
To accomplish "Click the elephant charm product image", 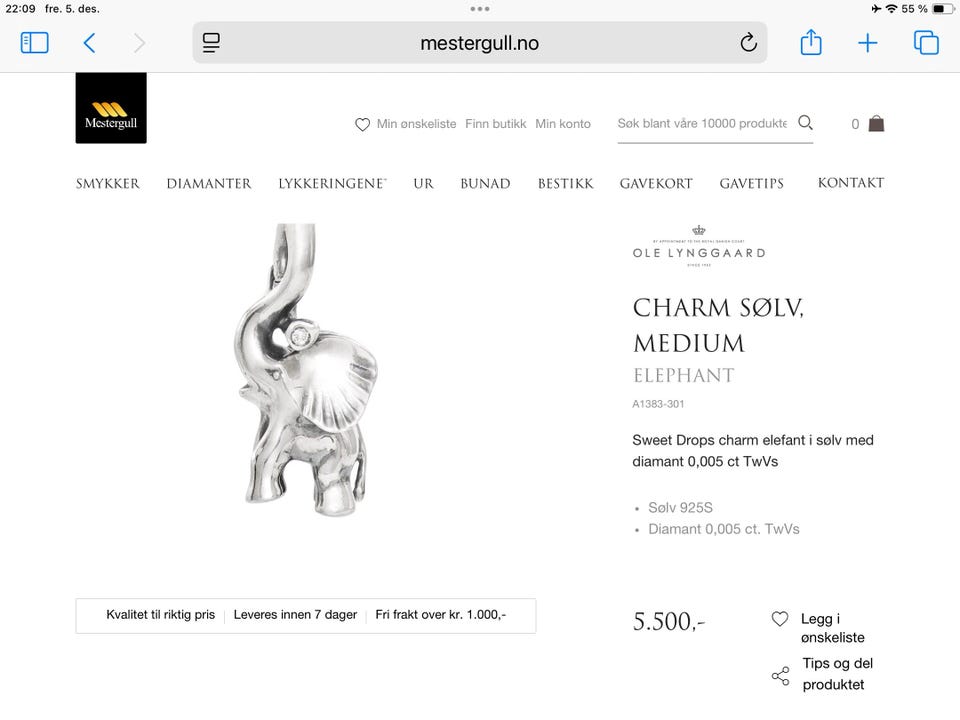I will pos(306,370).
